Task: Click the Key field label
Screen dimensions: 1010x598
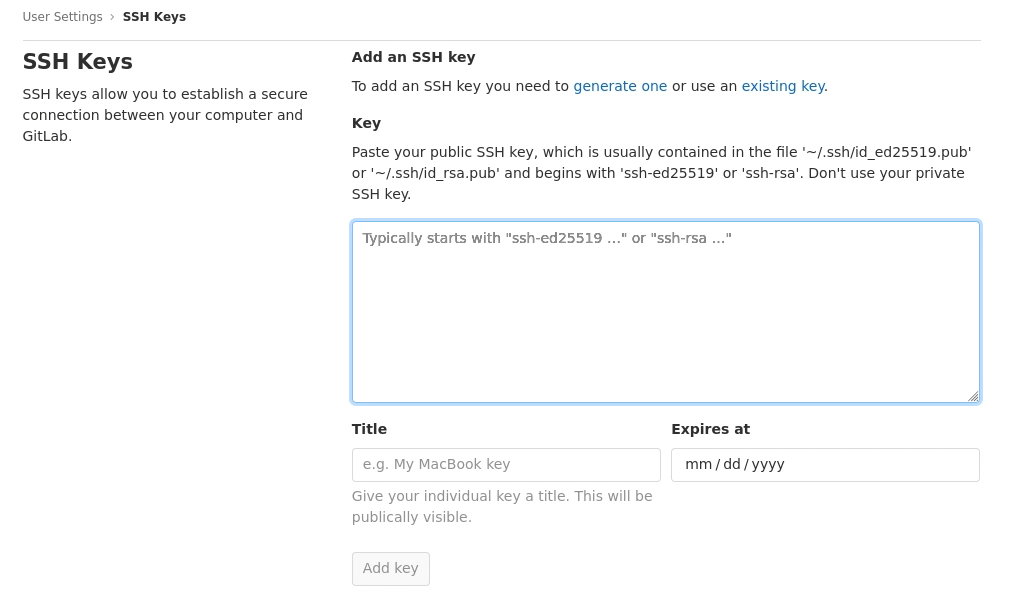Action: click(x=366, y=123)
